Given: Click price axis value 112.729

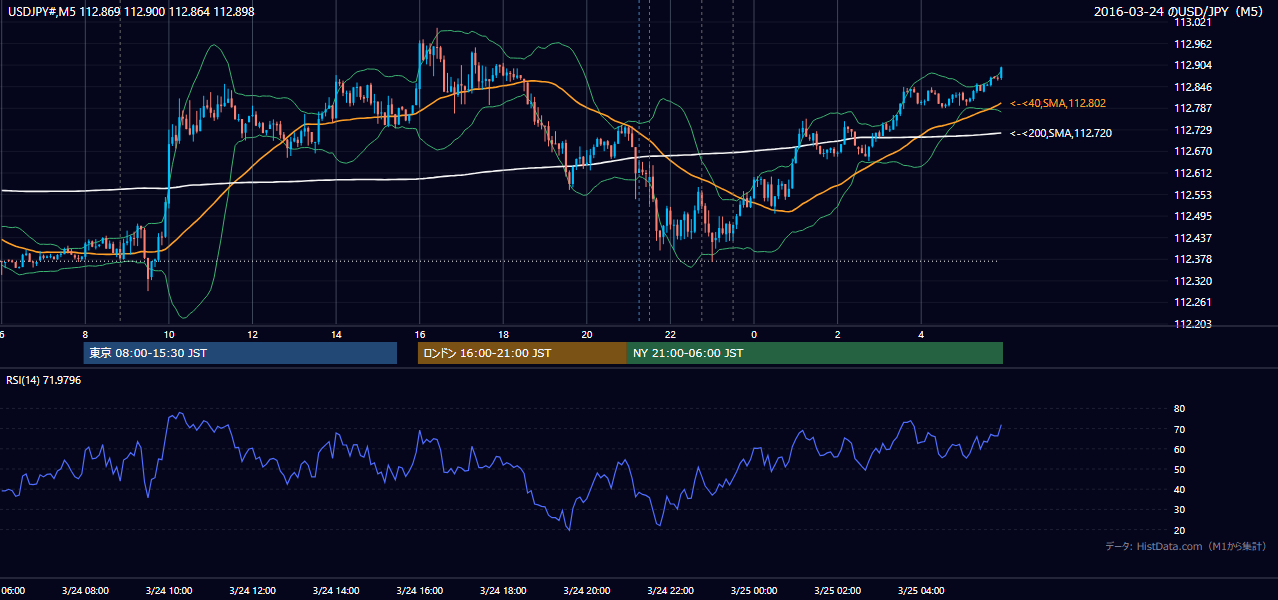Looking at the screenshot, I should tap(1193, 130).
